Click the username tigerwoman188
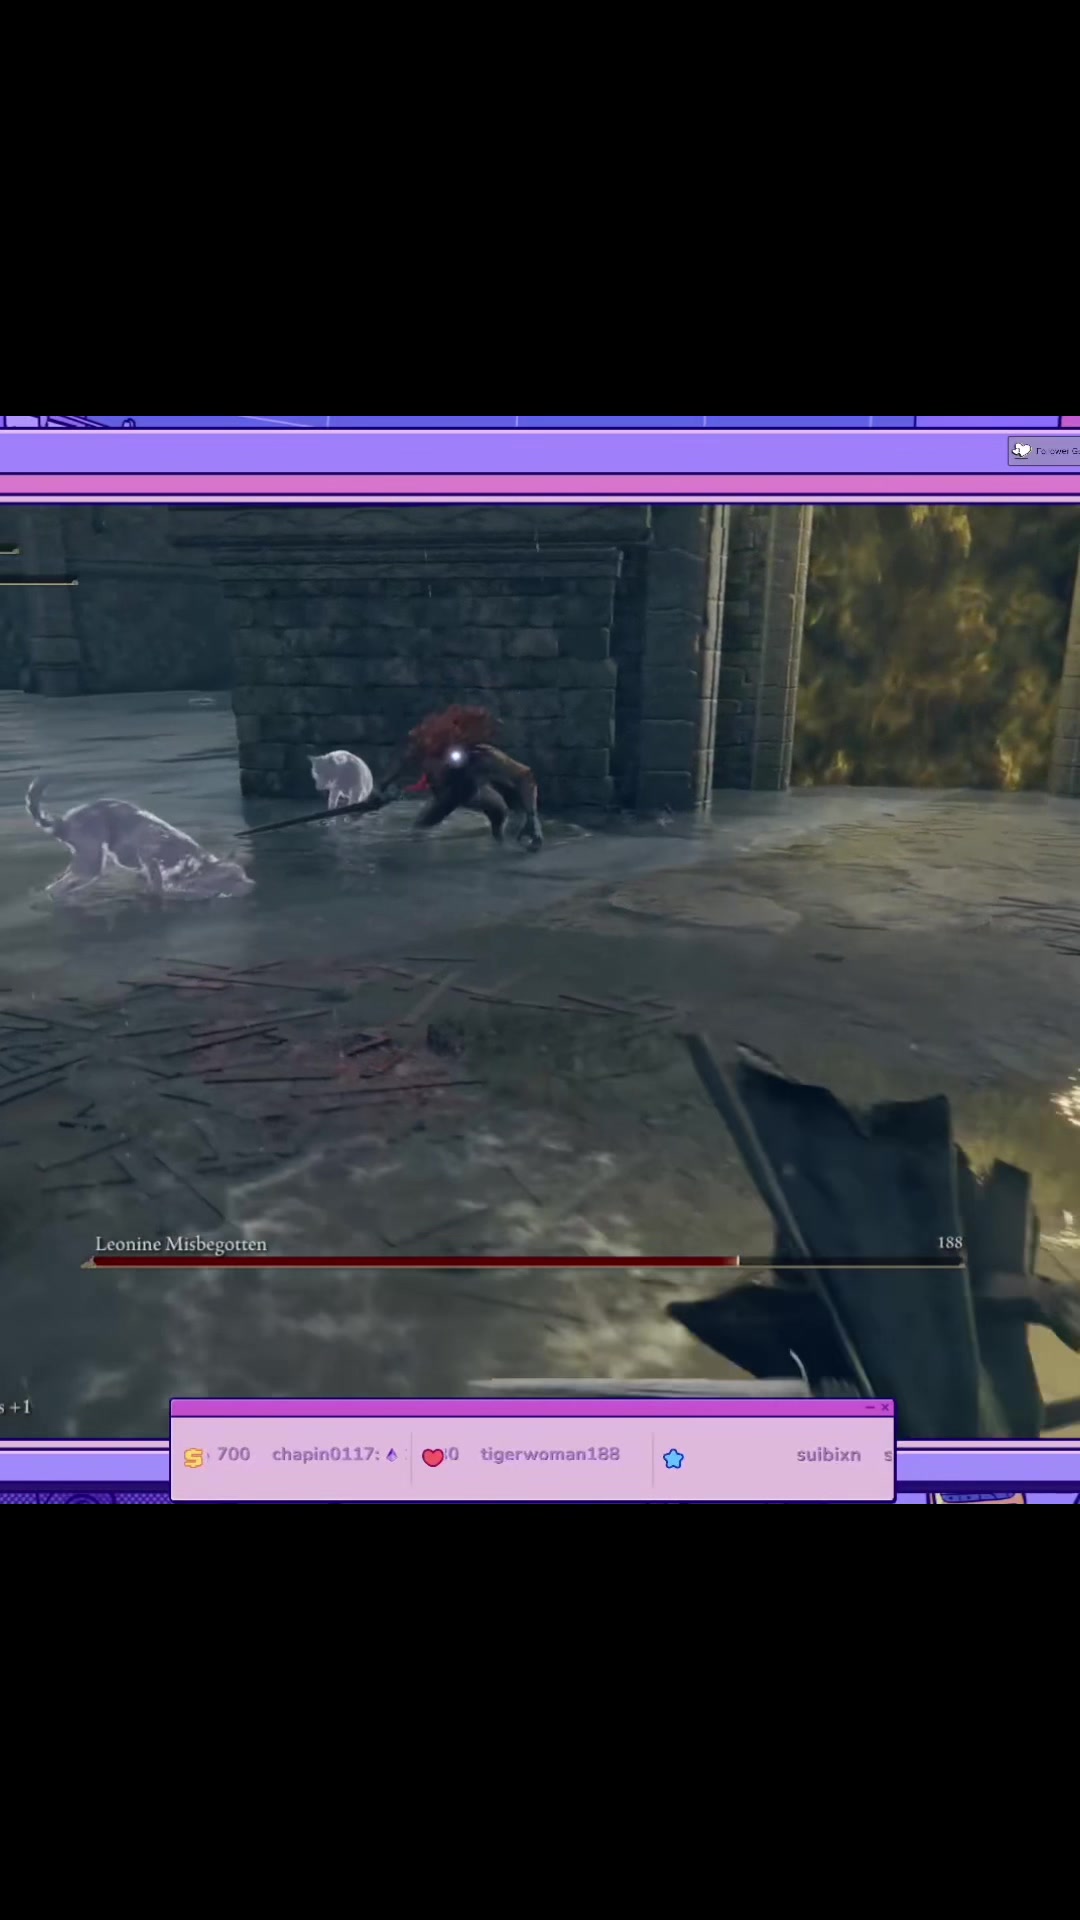Viewport: 1080px width, 1920px height. (x=550, y=1454)
